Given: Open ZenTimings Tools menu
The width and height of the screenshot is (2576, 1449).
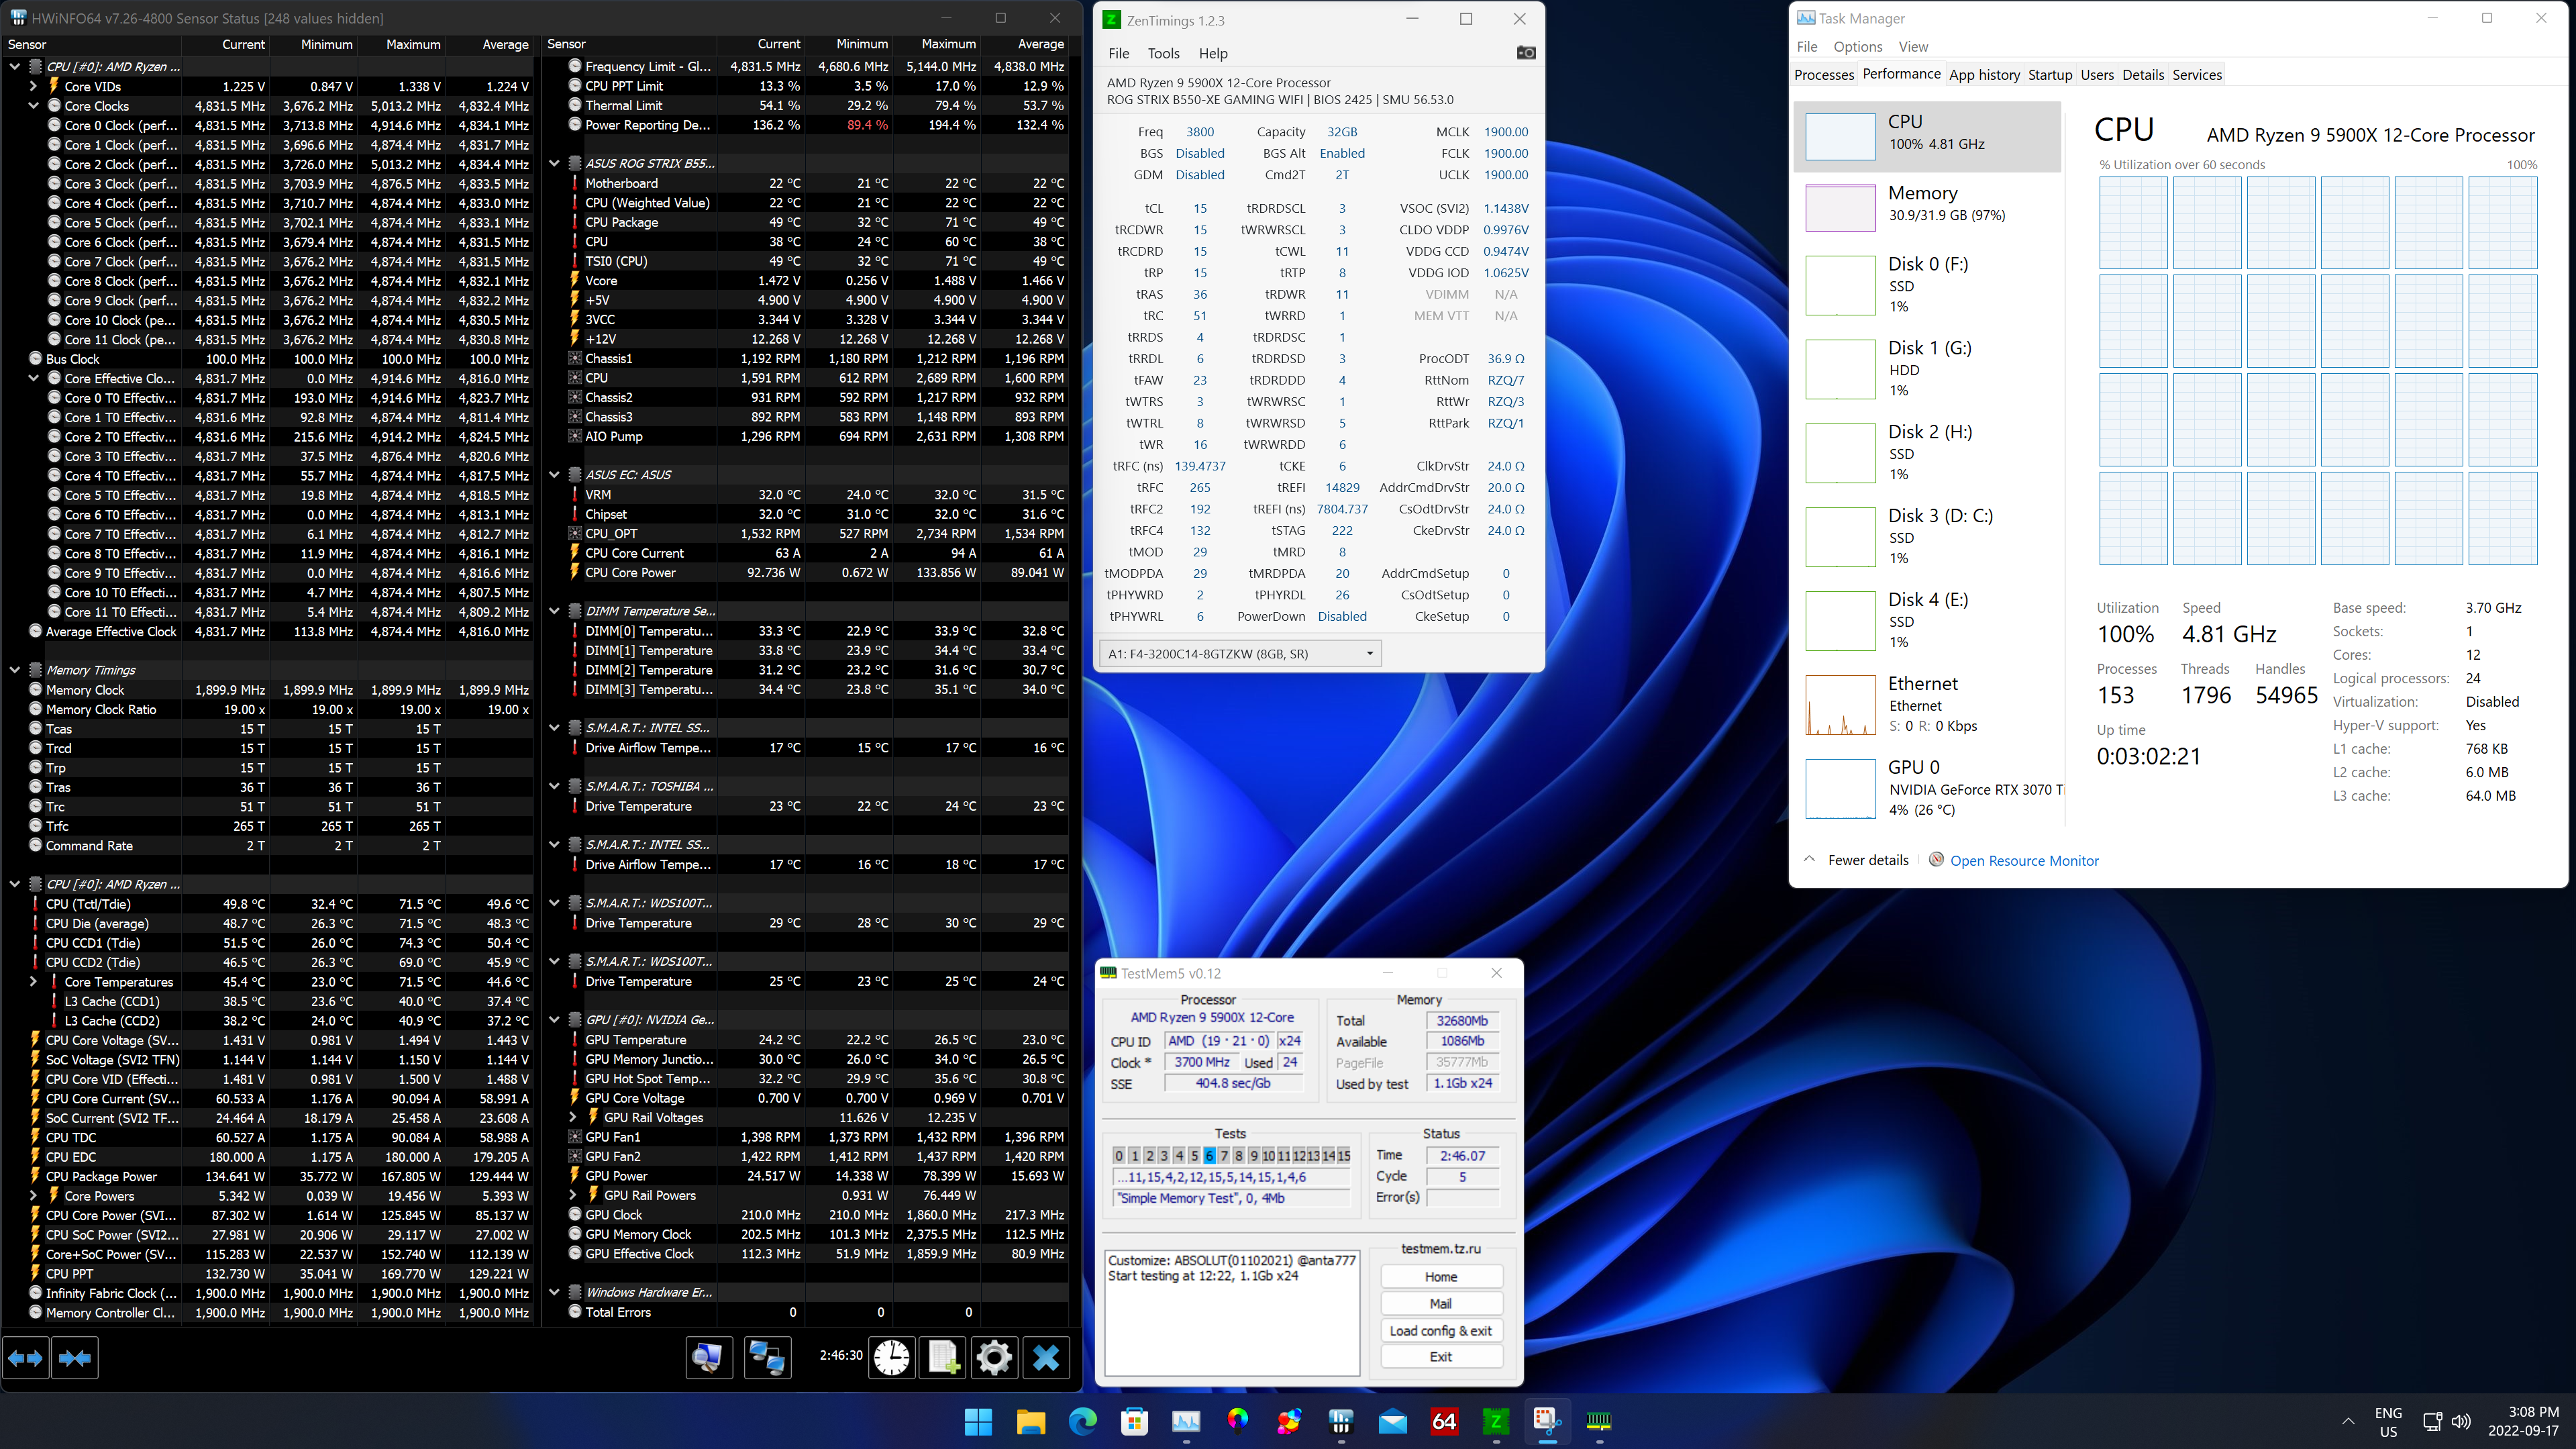Looking at the screenshot, I should click(1163, 53).
